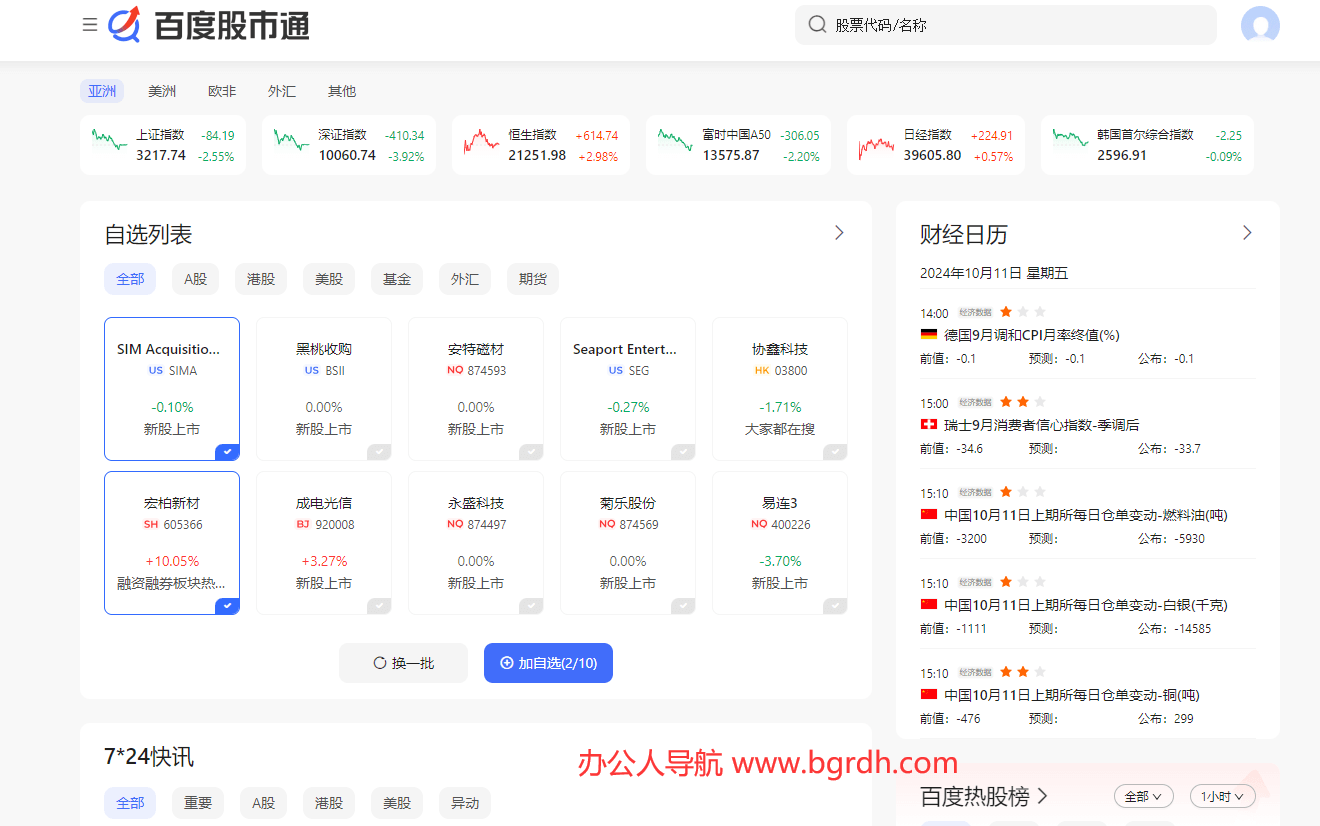Viewport: 1320px width, 826px height.
Task: Open the 1小时 dropdown
Action: click(1222, 797)
